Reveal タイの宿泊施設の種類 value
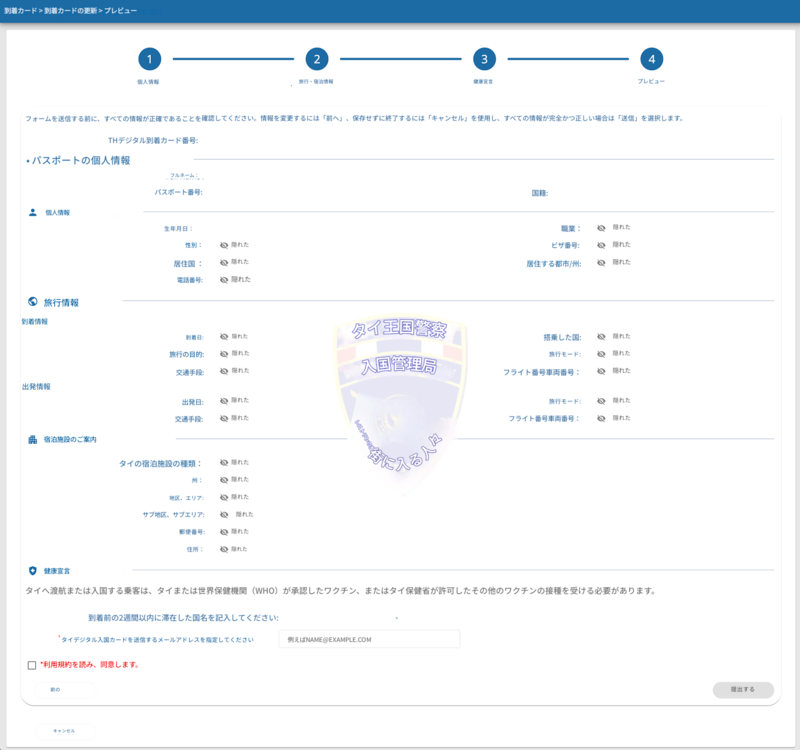This screenshot has width=800, height=750. click(224, 463)
